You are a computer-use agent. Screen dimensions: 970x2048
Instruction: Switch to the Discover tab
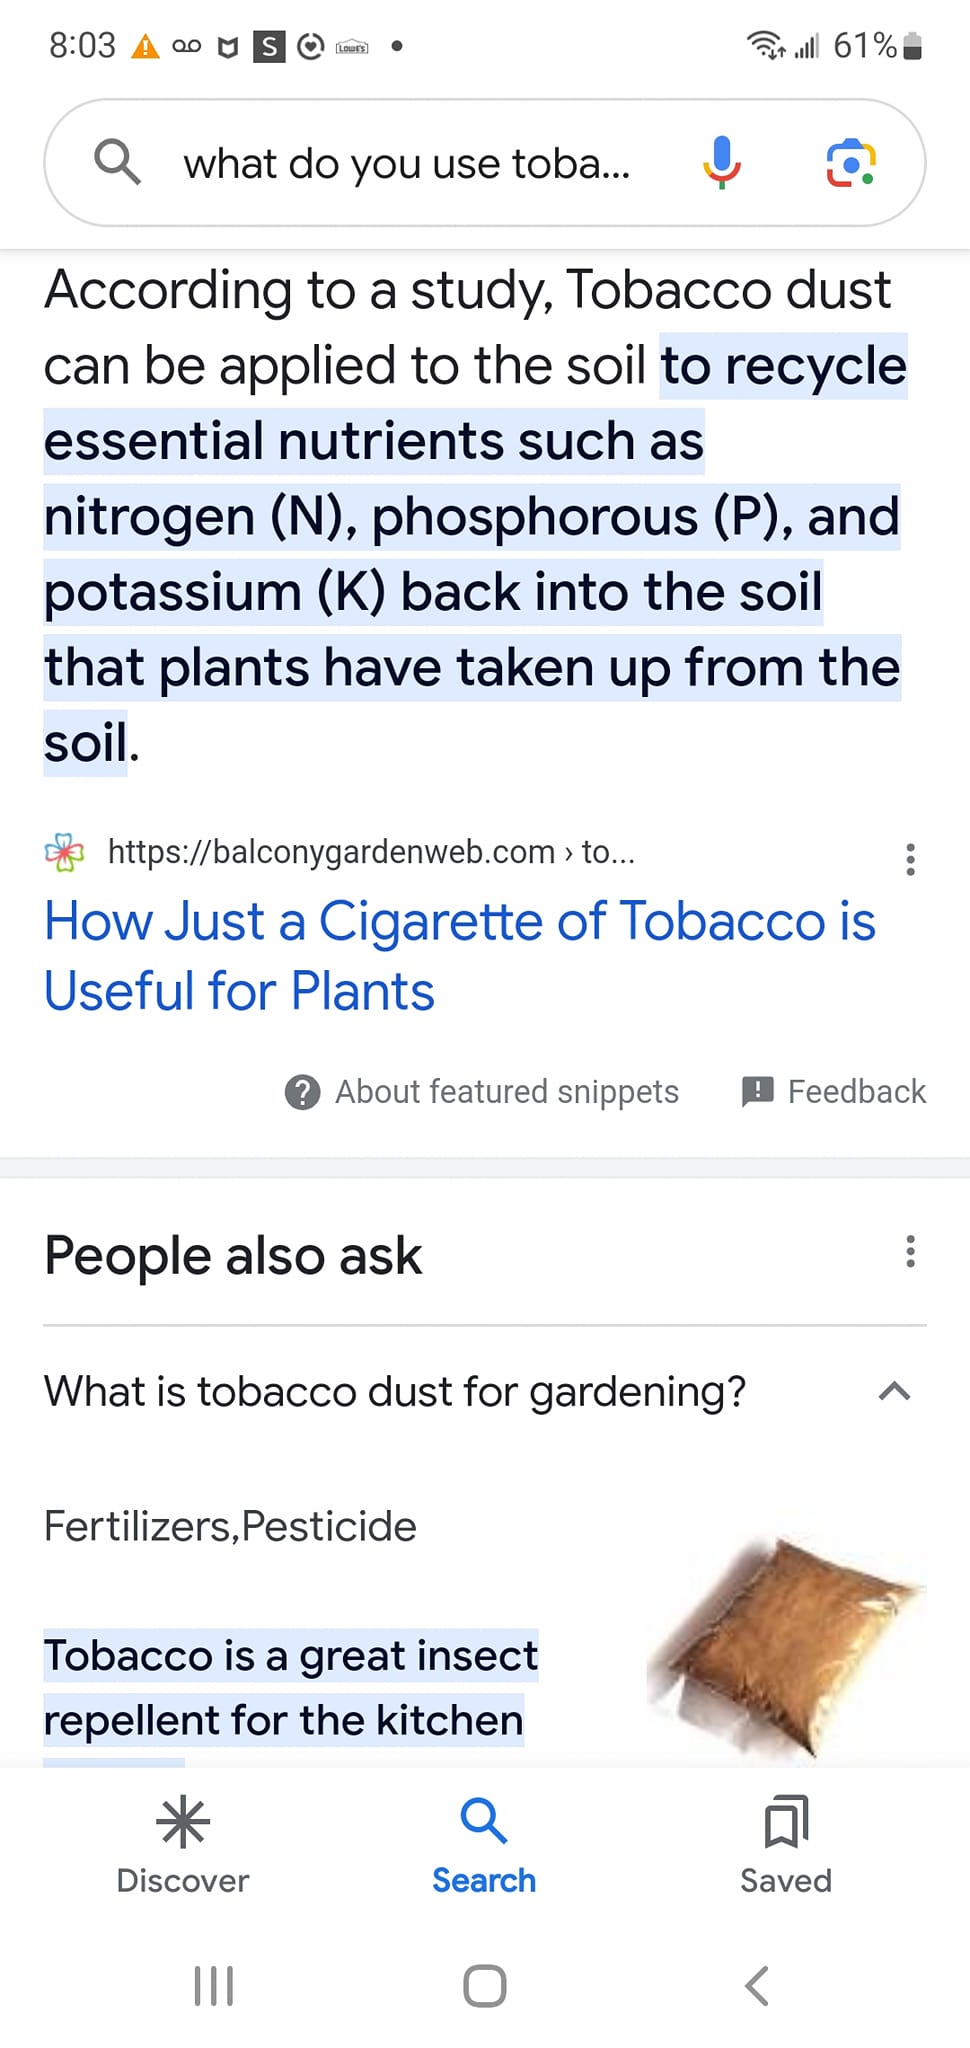coord(183,1846)
